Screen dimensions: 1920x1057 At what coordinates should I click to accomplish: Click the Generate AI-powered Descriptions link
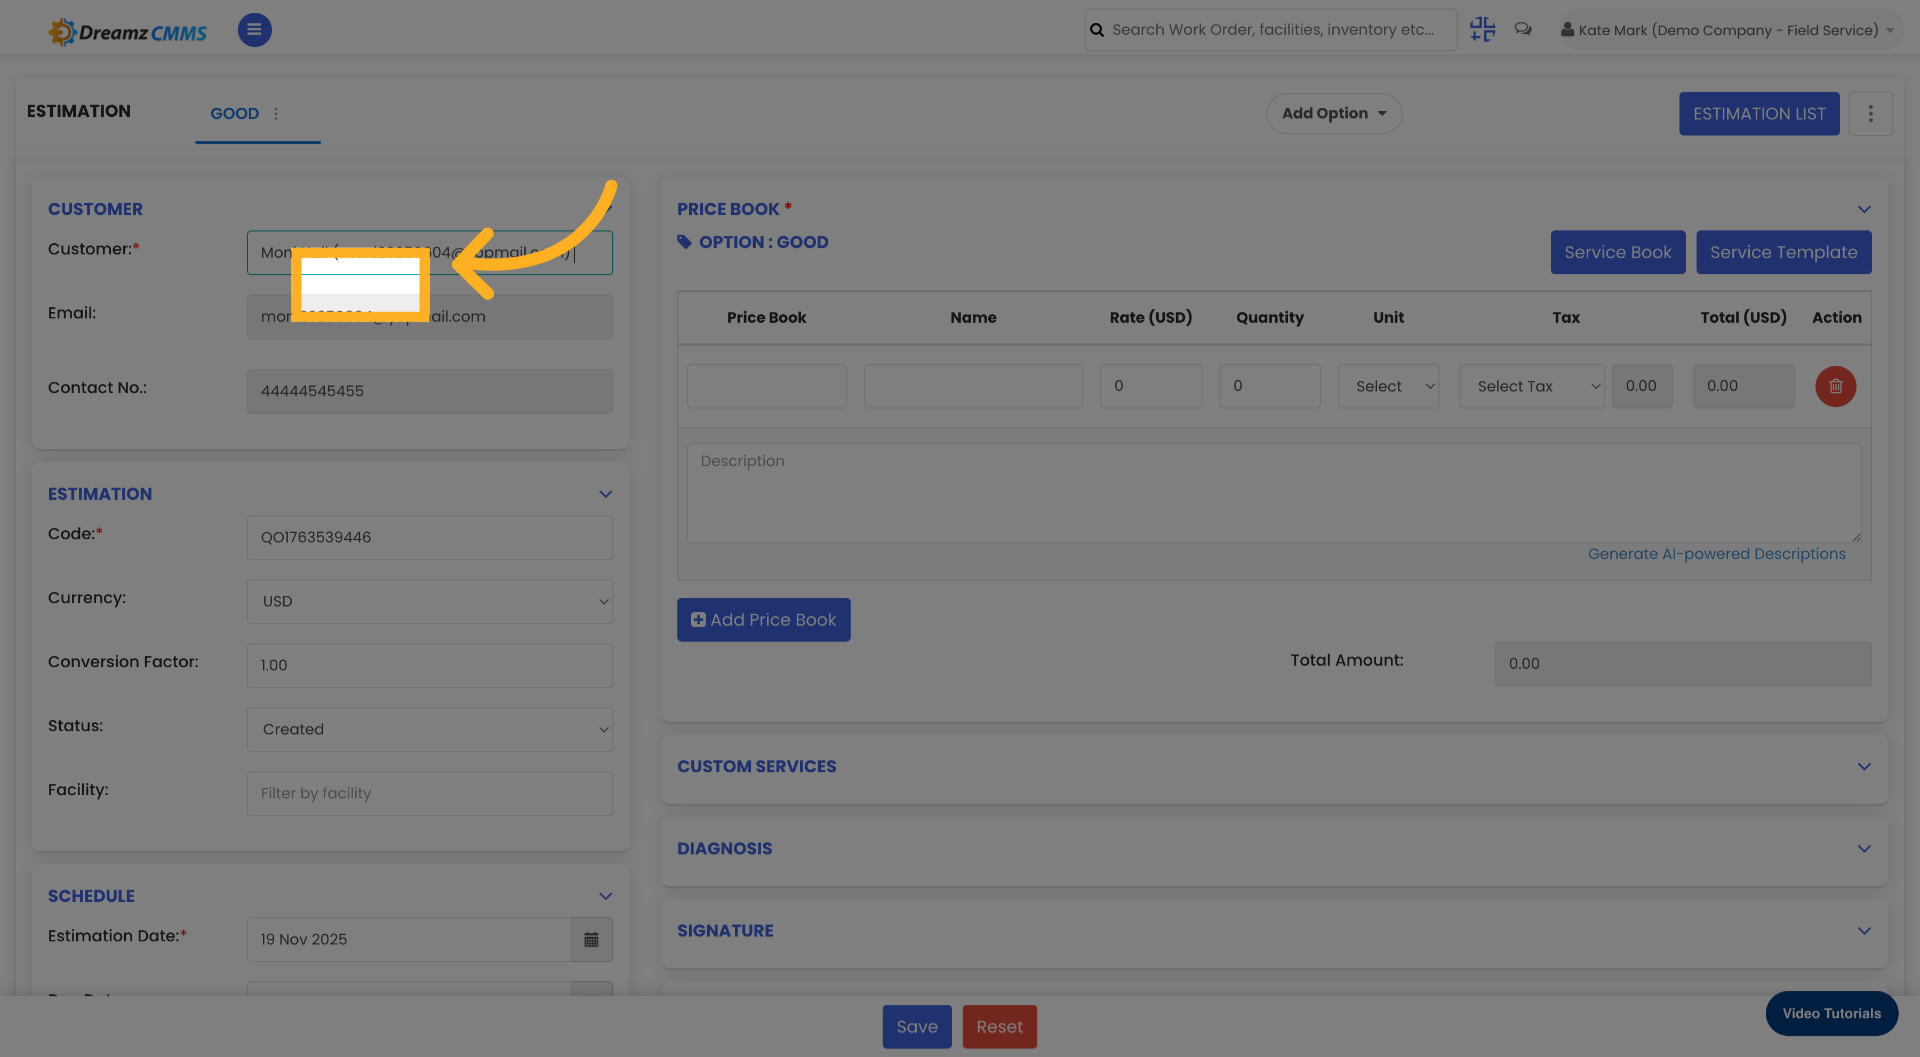click(x=1718, y=553)
